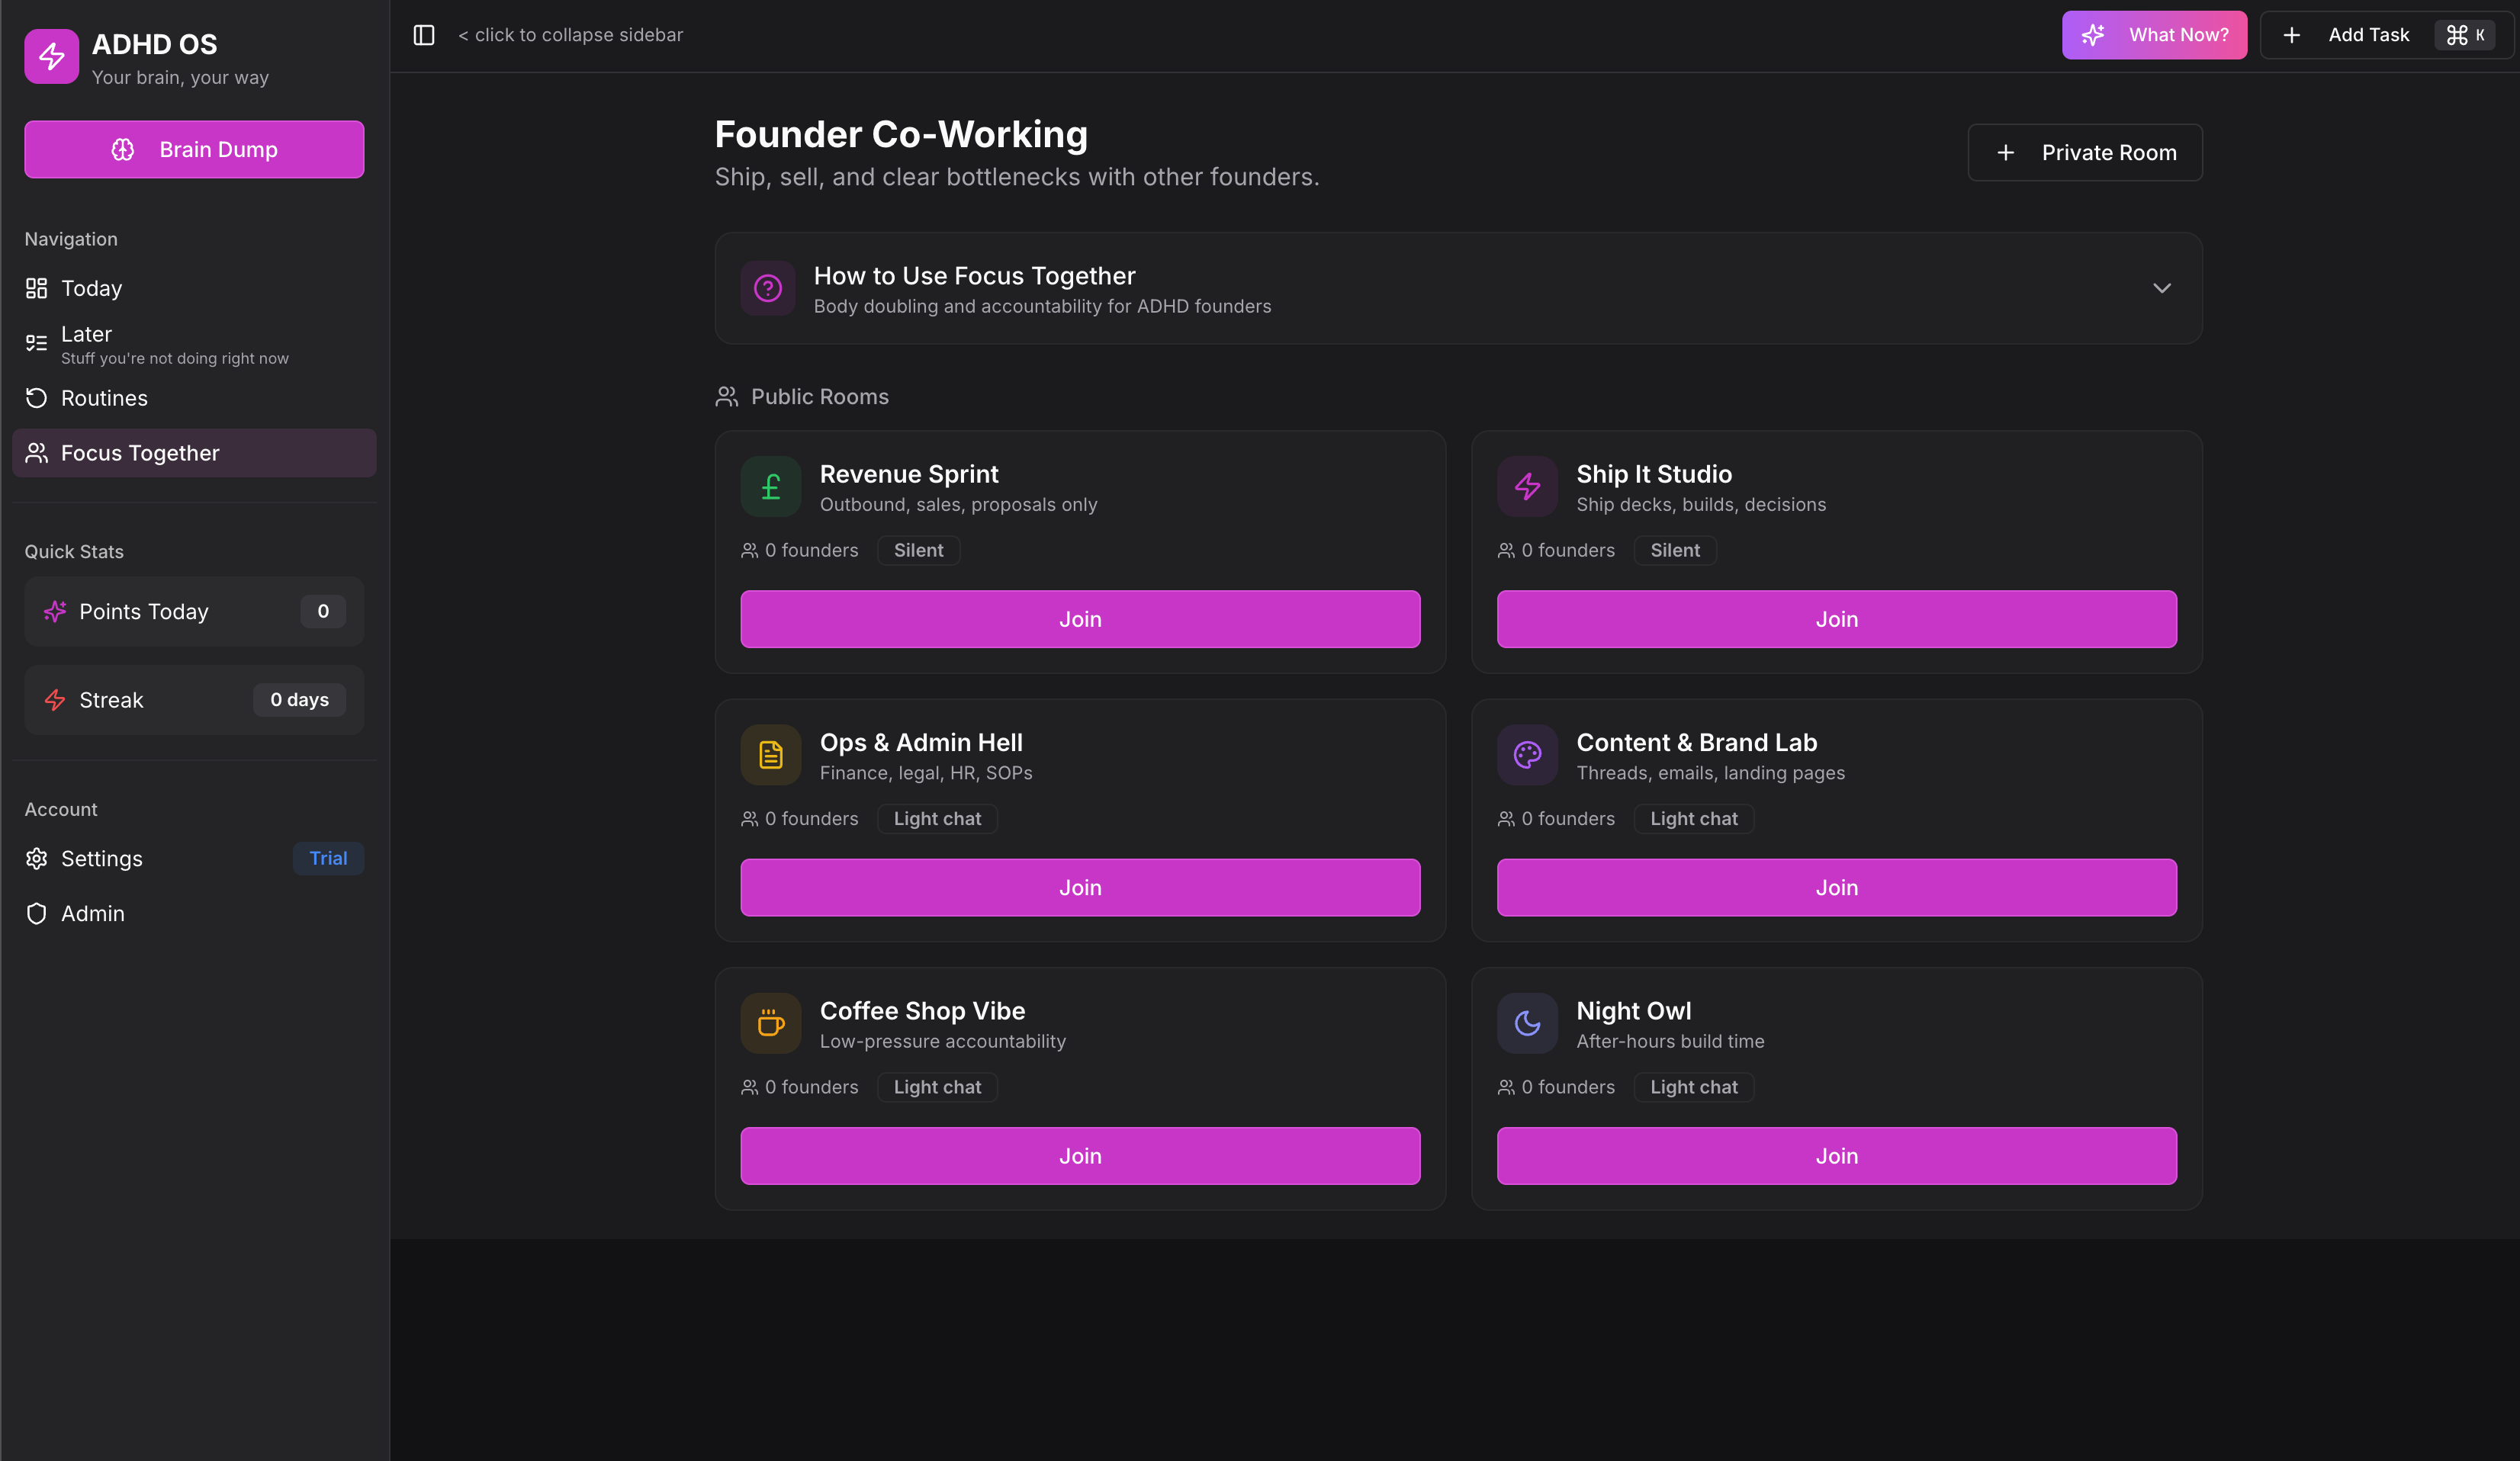Open Settings in the Account section
The image size is (2520, 1461).
pyautogui.click(x=101, y=859)
